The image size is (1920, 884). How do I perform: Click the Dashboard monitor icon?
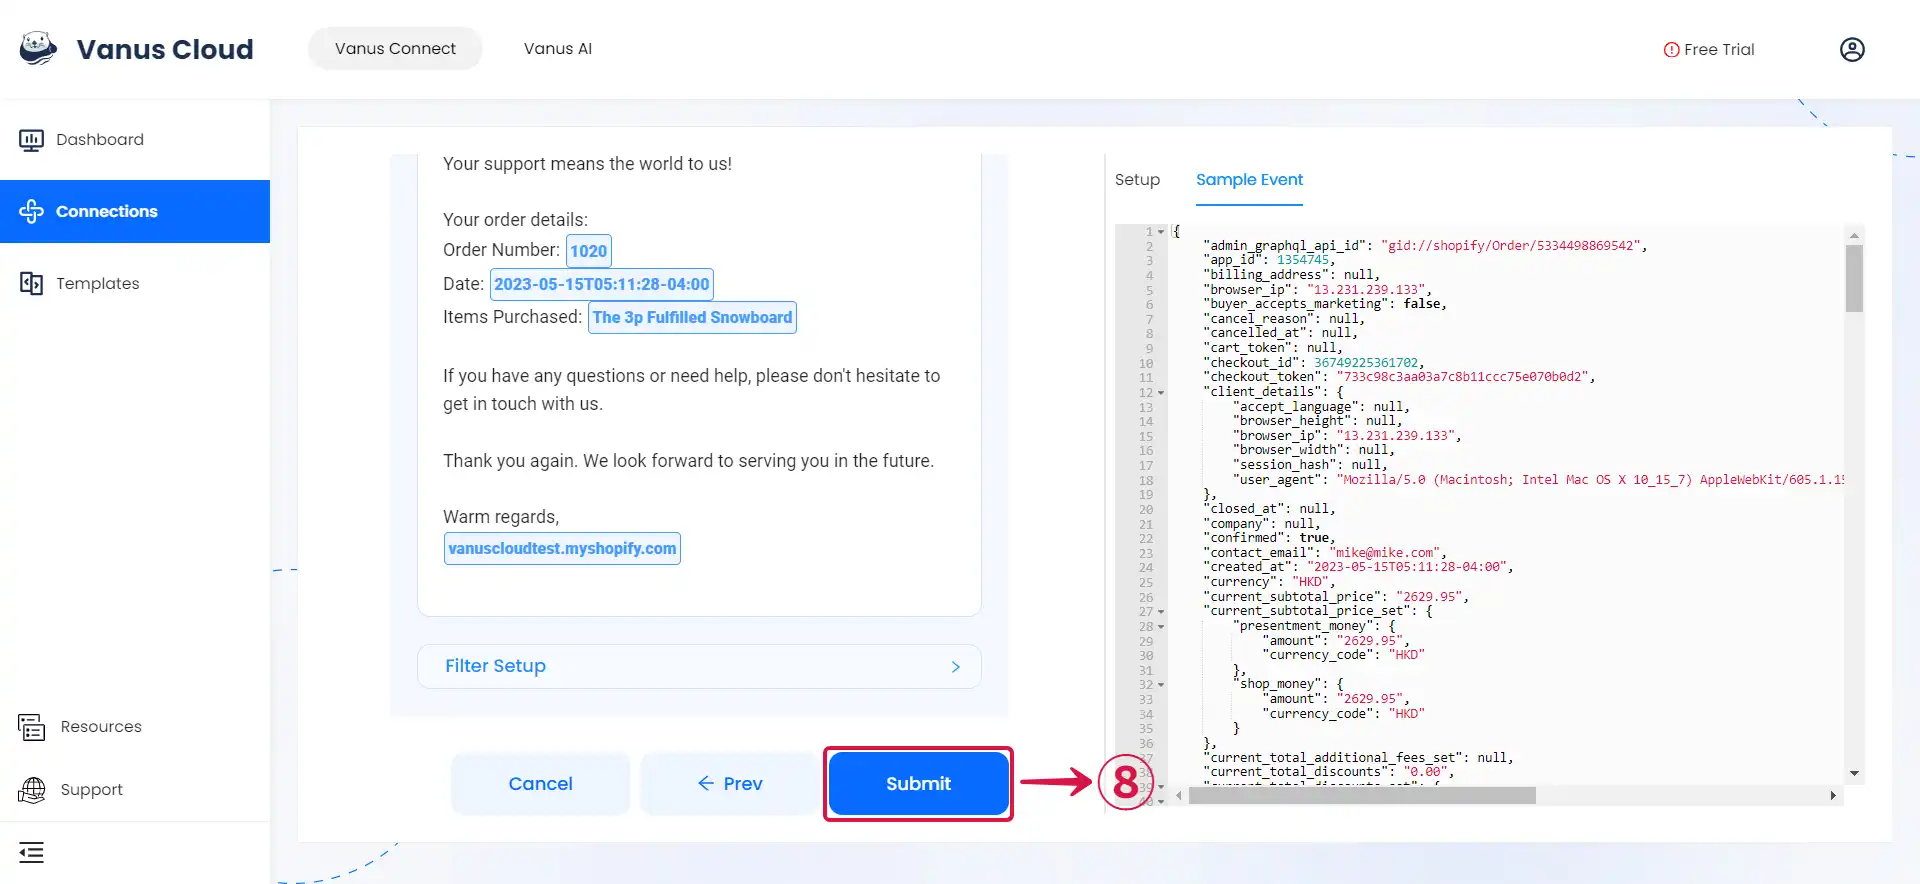[x=31, y=140]
